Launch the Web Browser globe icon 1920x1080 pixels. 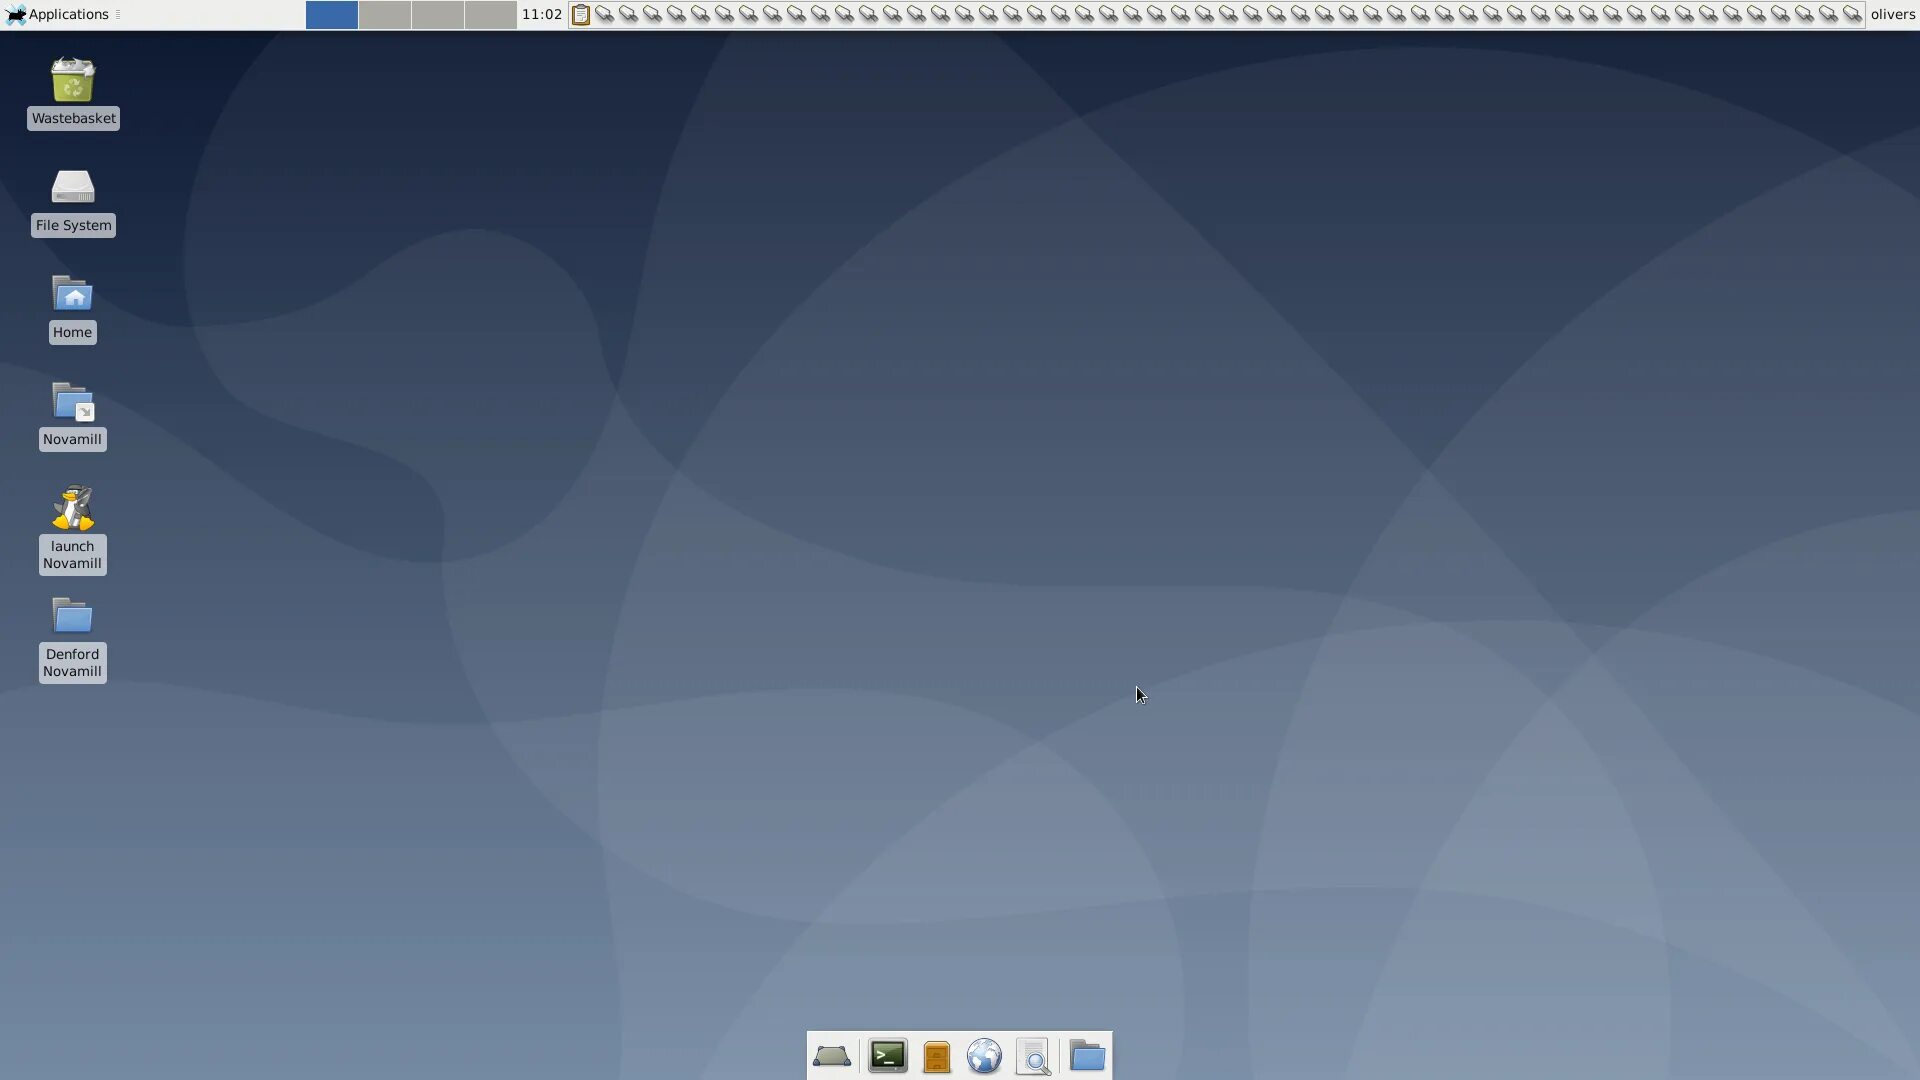click(x=985, y=1056)
